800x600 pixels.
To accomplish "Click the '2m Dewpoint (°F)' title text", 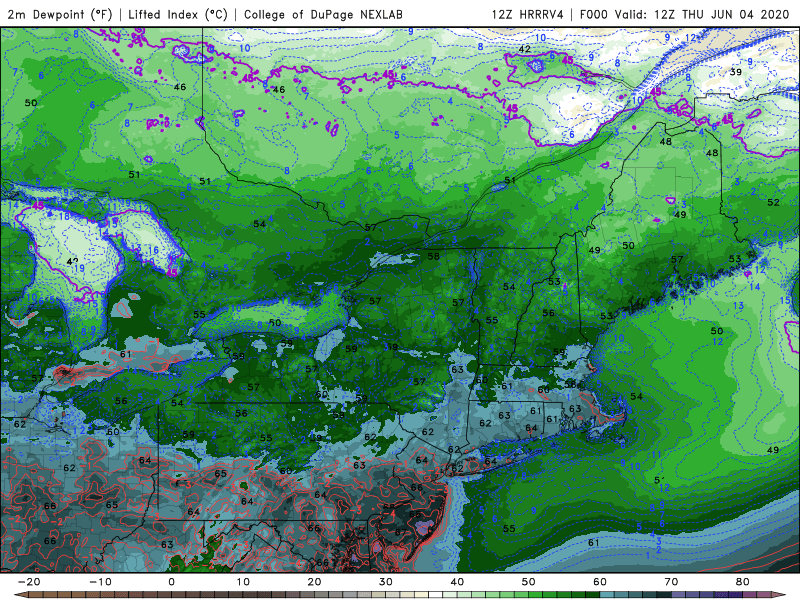I will tap(60, 14).
